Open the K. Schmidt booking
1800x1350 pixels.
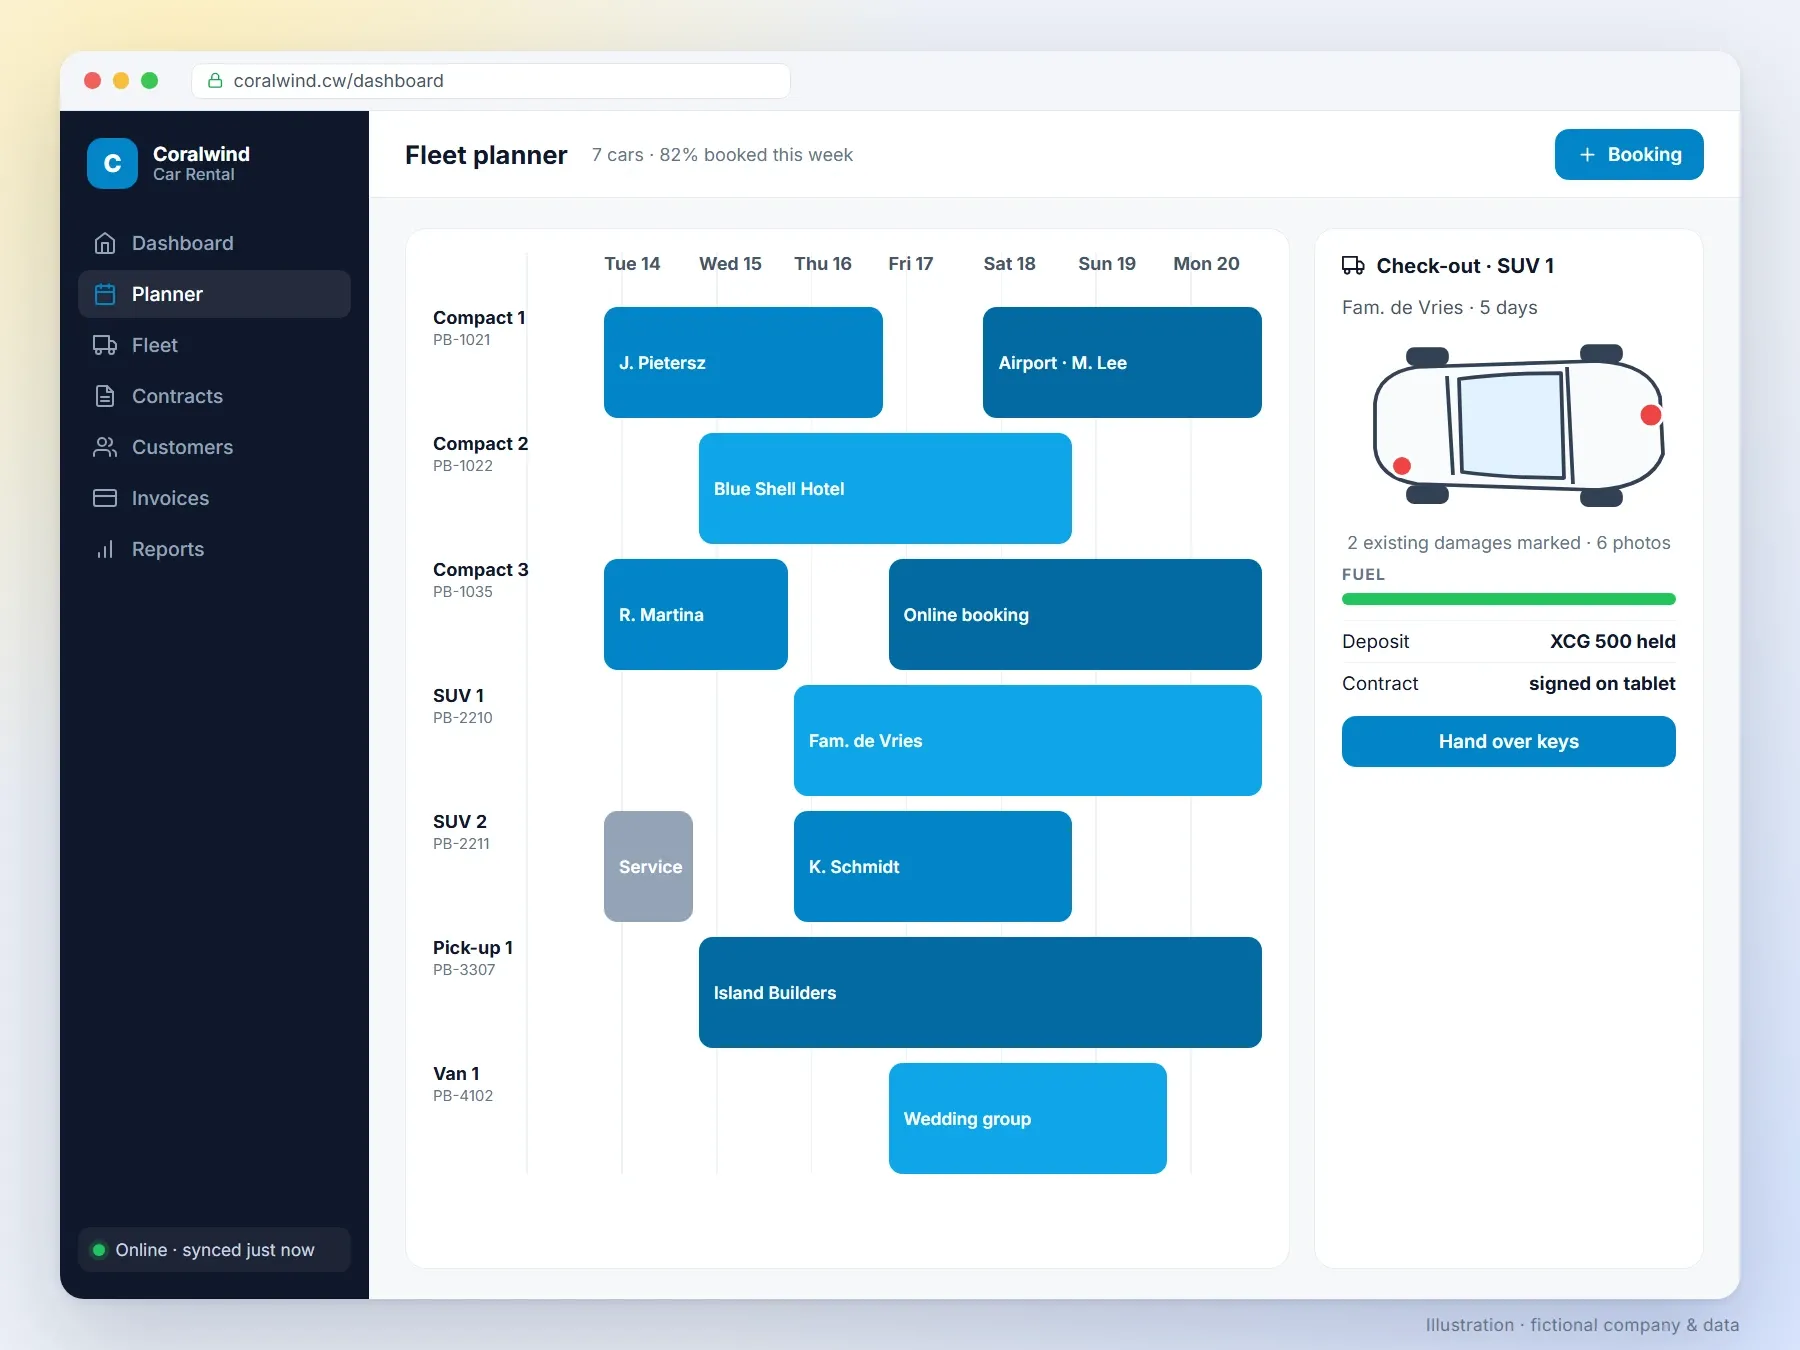[933, 866]
